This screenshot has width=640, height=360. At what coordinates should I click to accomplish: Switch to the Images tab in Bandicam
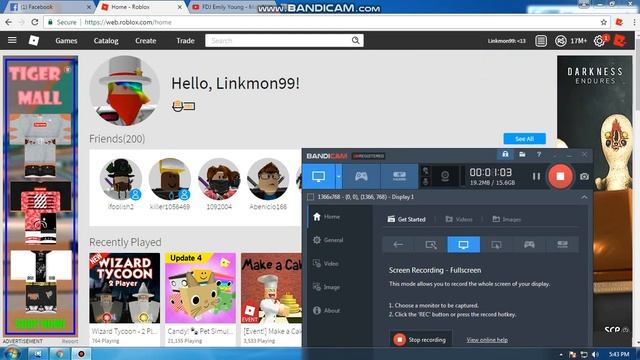[507, 219]
